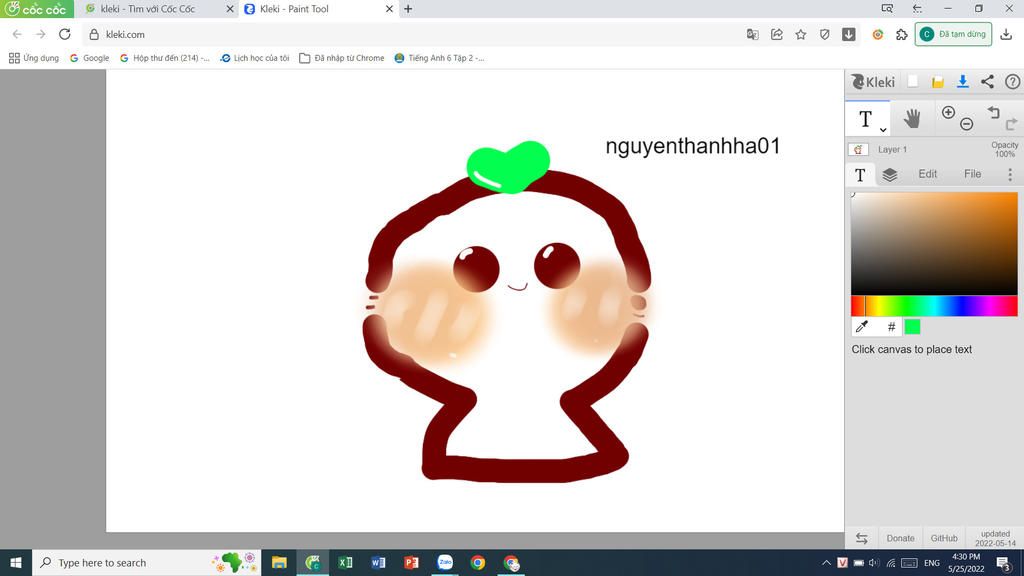Open the Lịch học của tôi bookmark

point(255,58)
